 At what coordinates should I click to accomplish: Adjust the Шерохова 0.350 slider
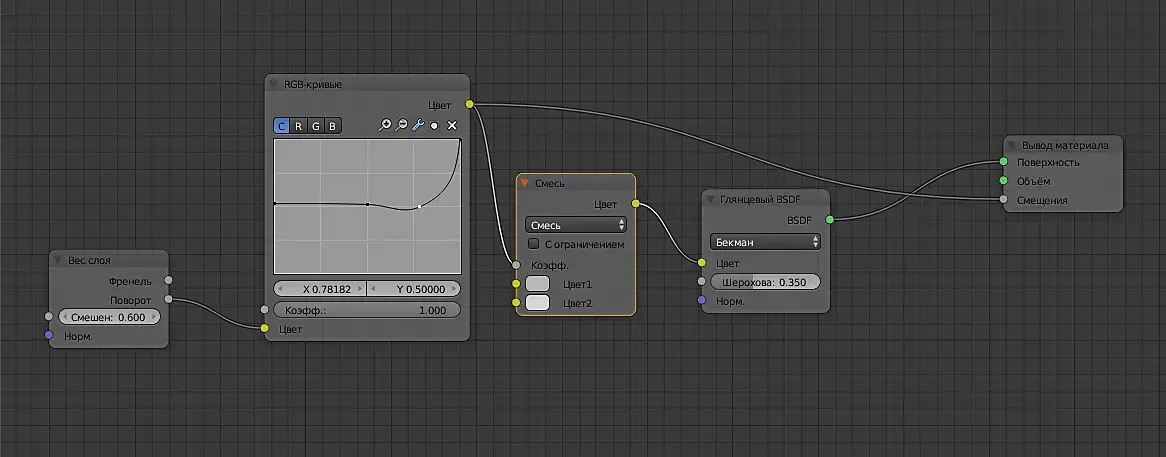765,282
